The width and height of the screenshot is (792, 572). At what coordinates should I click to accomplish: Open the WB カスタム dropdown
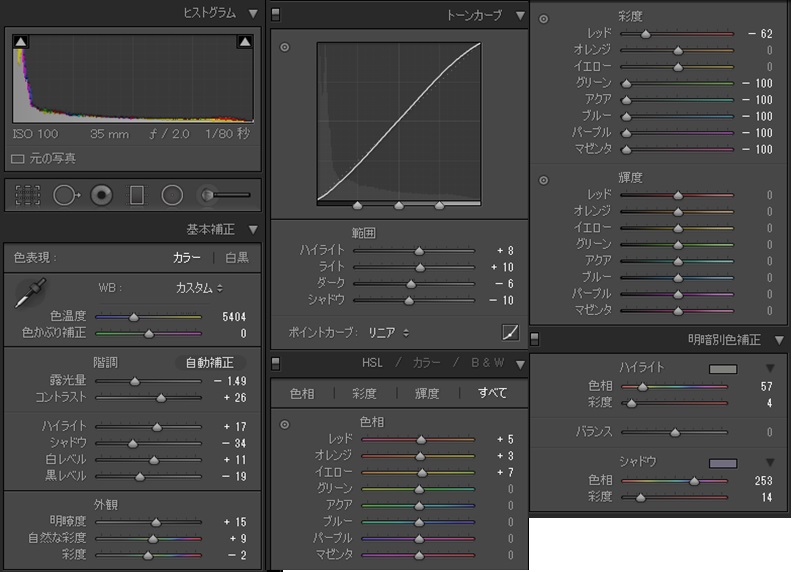[x=199, y=288]
